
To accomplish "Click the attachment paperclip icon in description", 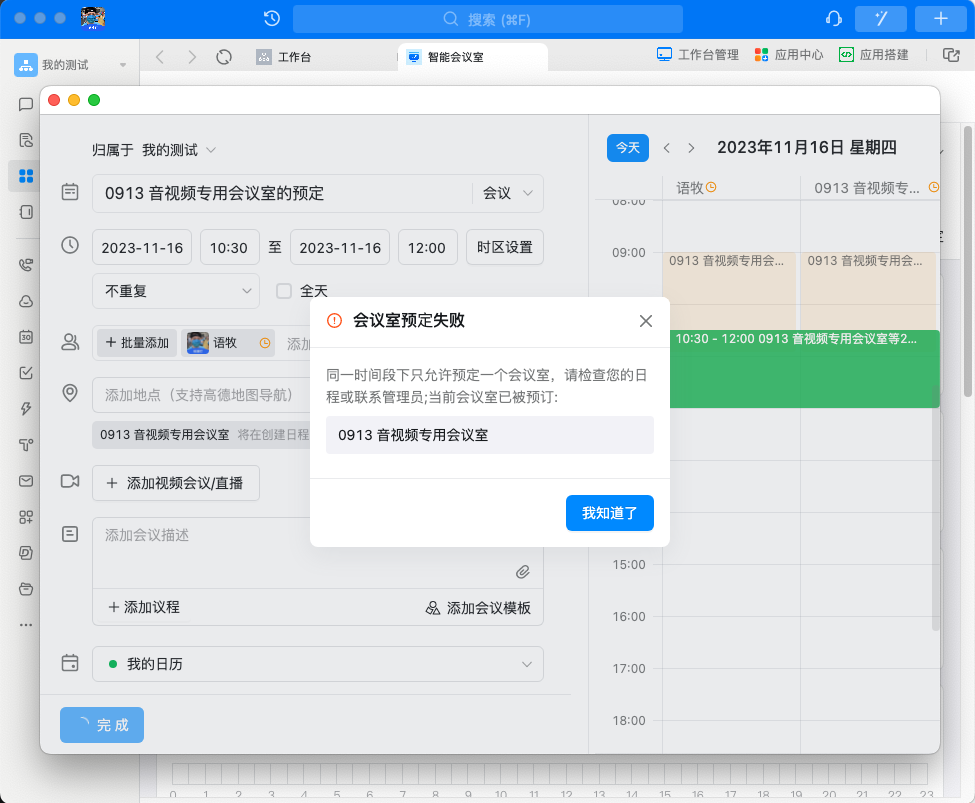I will point(522,572).
